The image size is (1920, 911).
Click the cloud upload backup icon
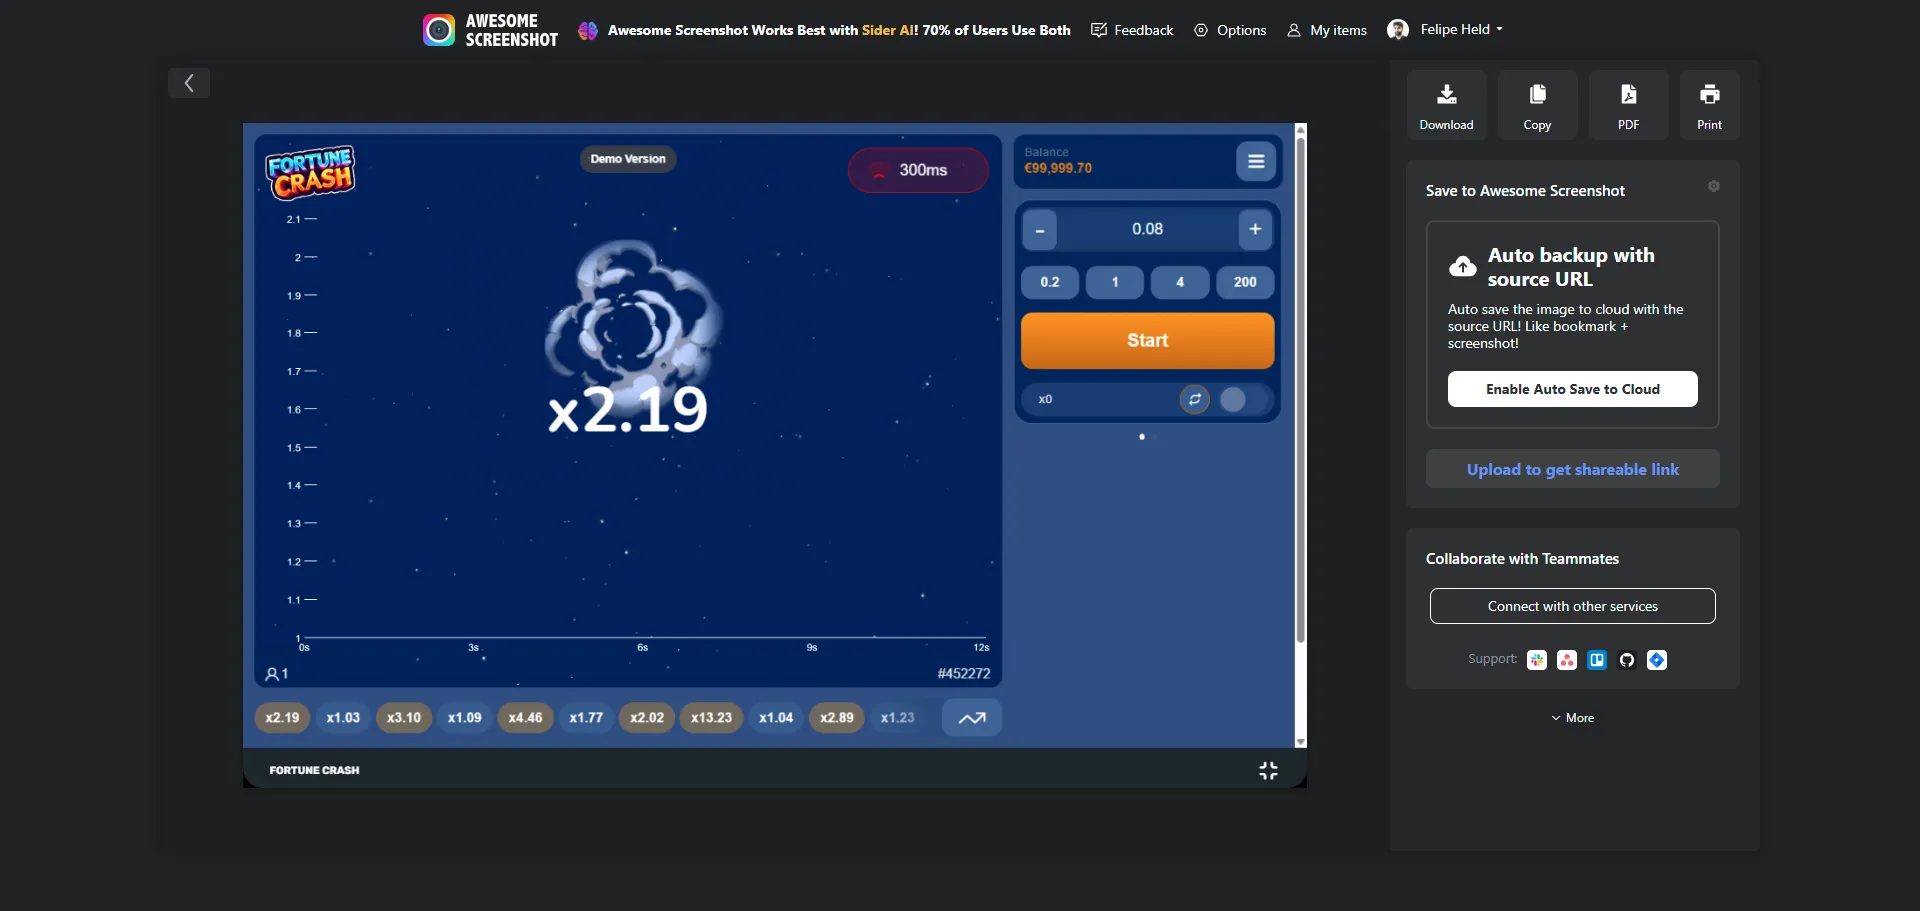1463,266
